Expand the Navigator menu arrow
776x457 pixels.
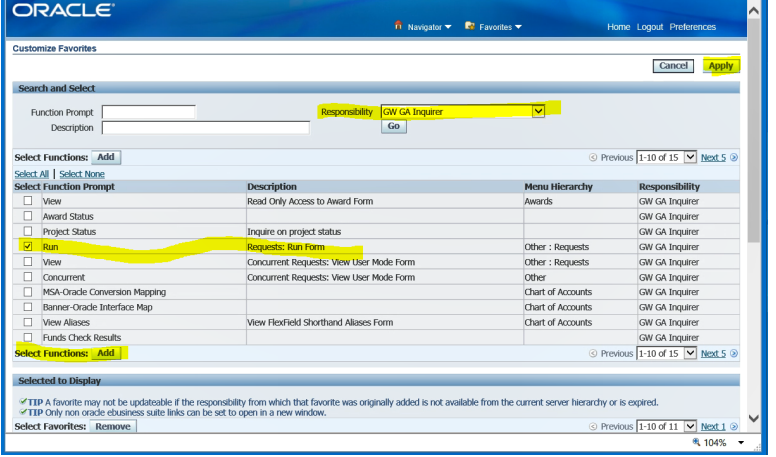click(448, 27)
